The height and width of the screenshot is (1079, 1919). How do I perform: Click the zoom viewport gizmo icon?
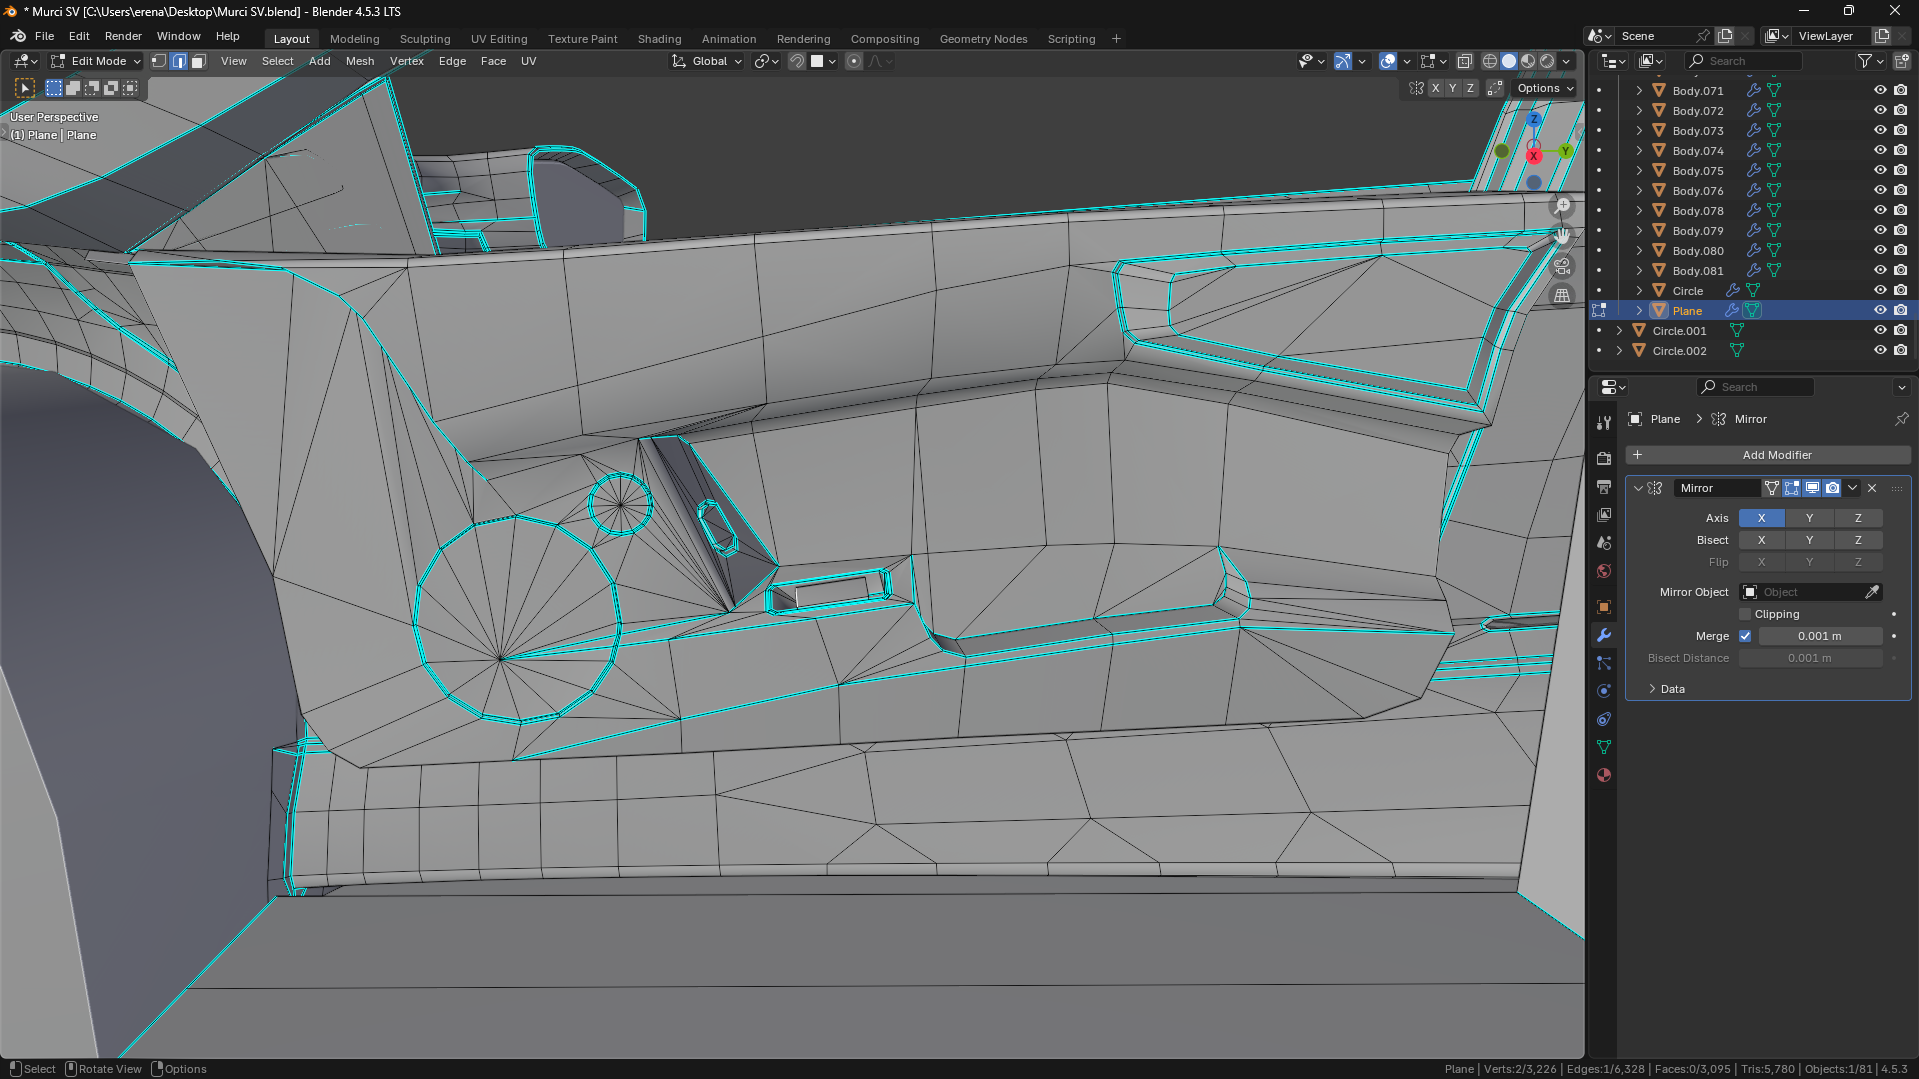pyautogui.click(x=1562, y=206)
